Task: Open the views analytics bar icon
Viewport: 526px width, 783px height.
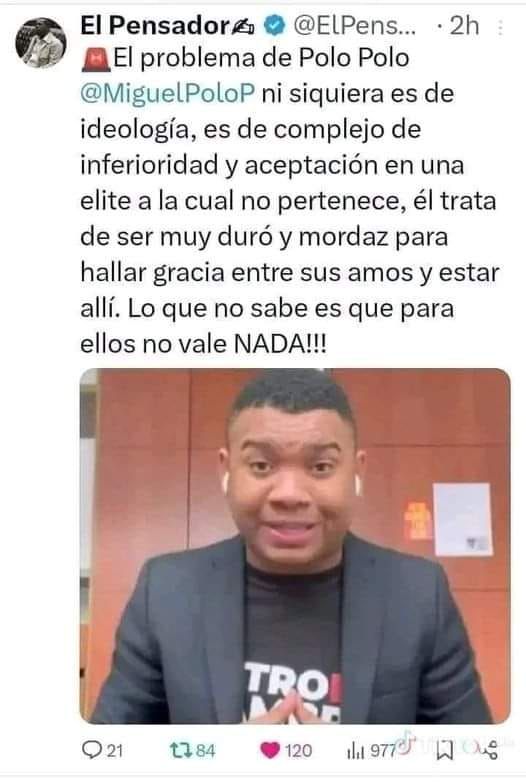Action: (355, 751)
